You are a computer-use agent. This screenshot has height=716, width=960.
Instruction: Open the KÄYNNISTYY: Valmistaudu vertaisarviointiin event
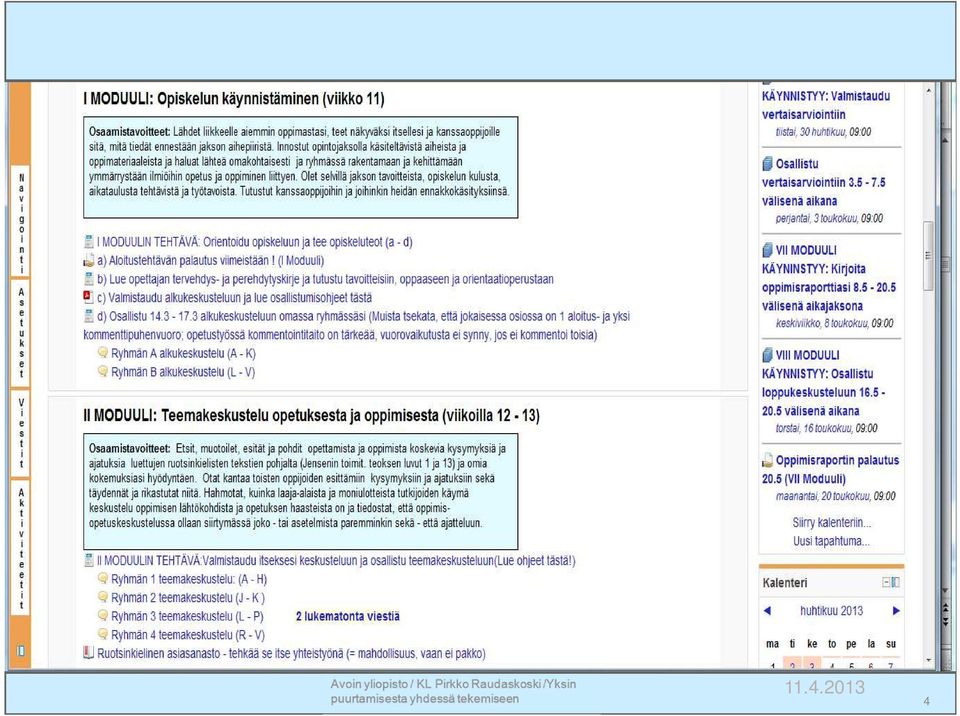pyautogui.click(x=826, y=105)
